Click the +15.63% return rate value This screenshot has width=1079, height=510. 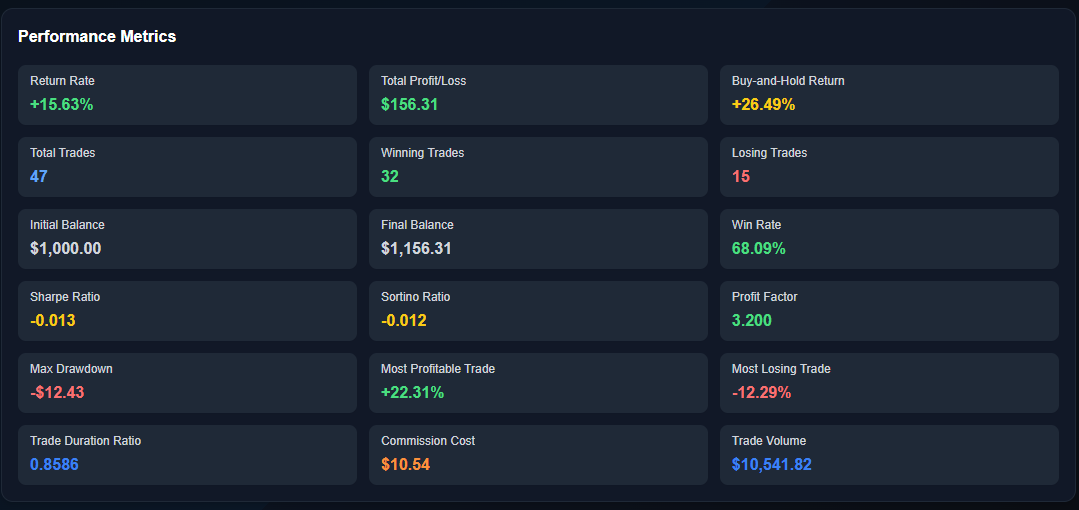click(x=61, y=105)
